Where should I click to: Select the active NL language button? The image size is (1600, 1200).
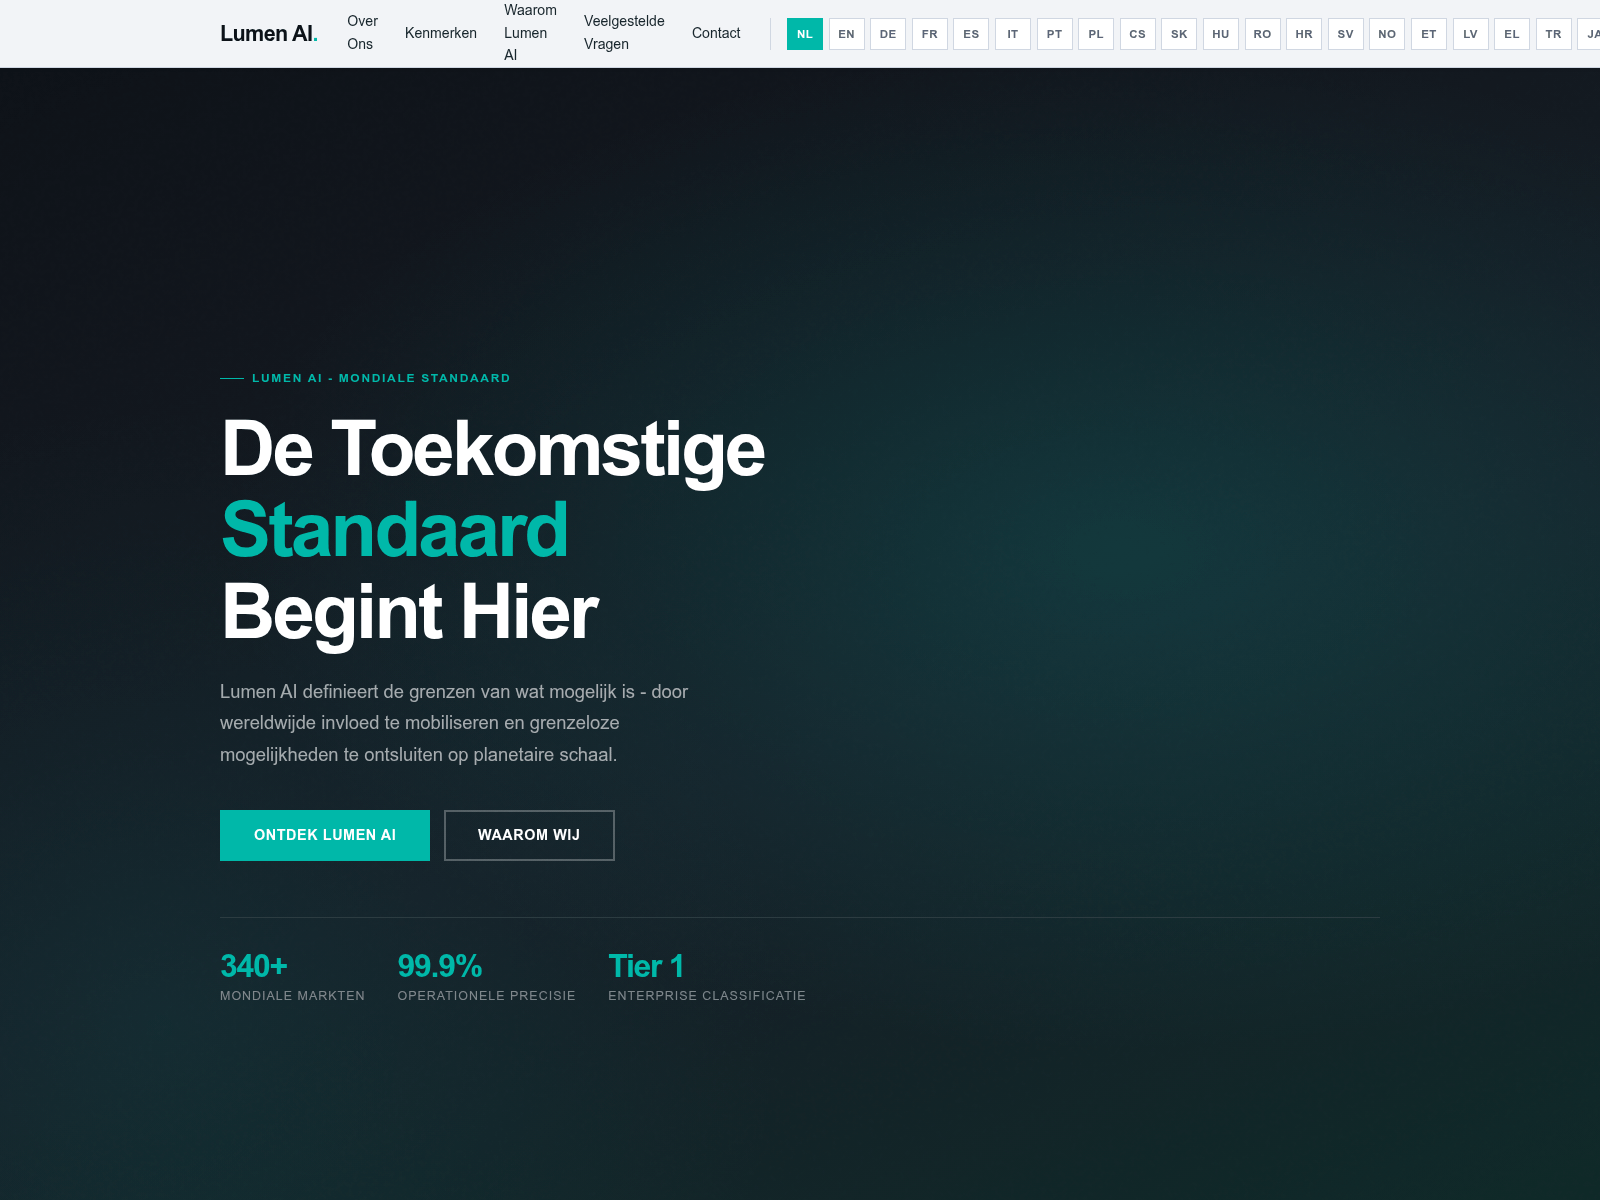(805, 34)
